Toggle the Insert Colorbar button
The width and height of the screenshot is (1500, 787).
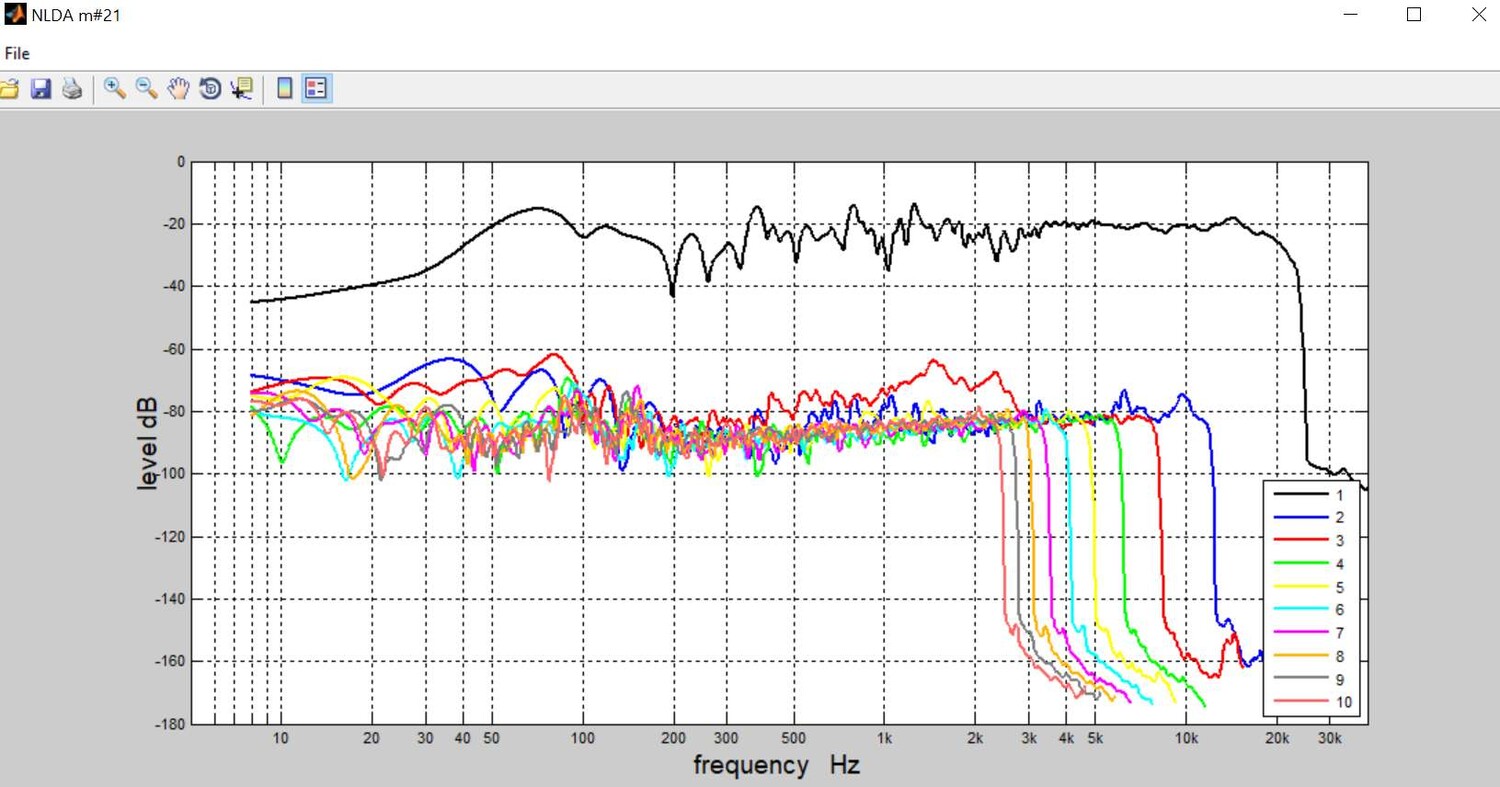(284, 89)
